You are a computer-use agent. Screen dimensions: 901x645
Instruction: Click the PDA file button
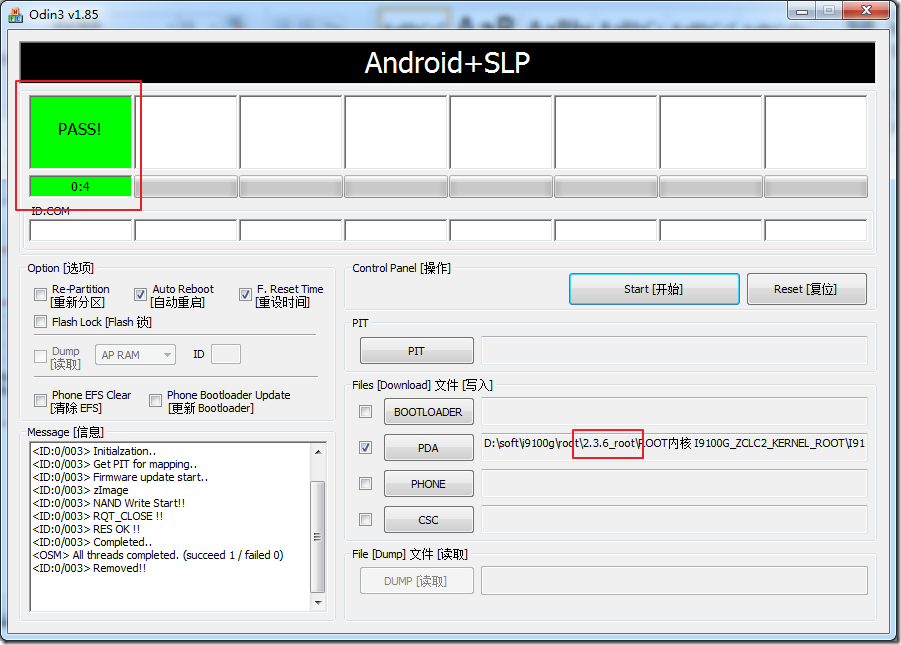pos(429,447)
